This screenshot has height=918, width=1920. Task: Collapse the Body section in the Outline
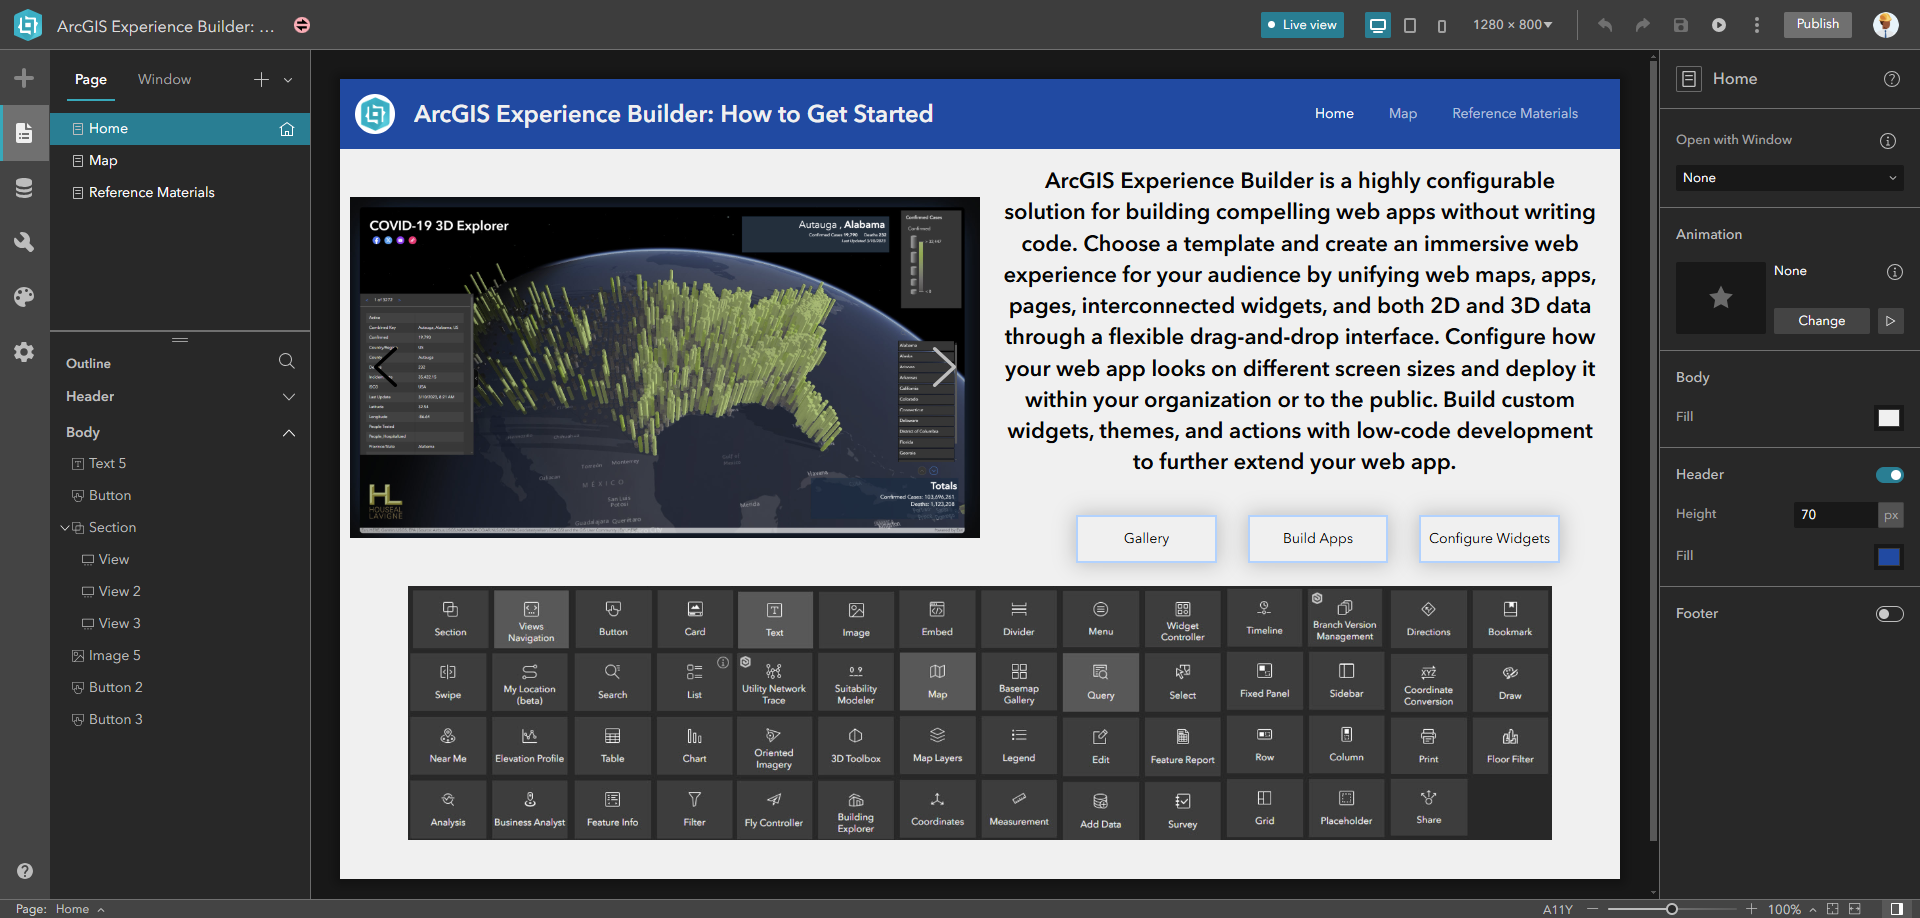289,432
